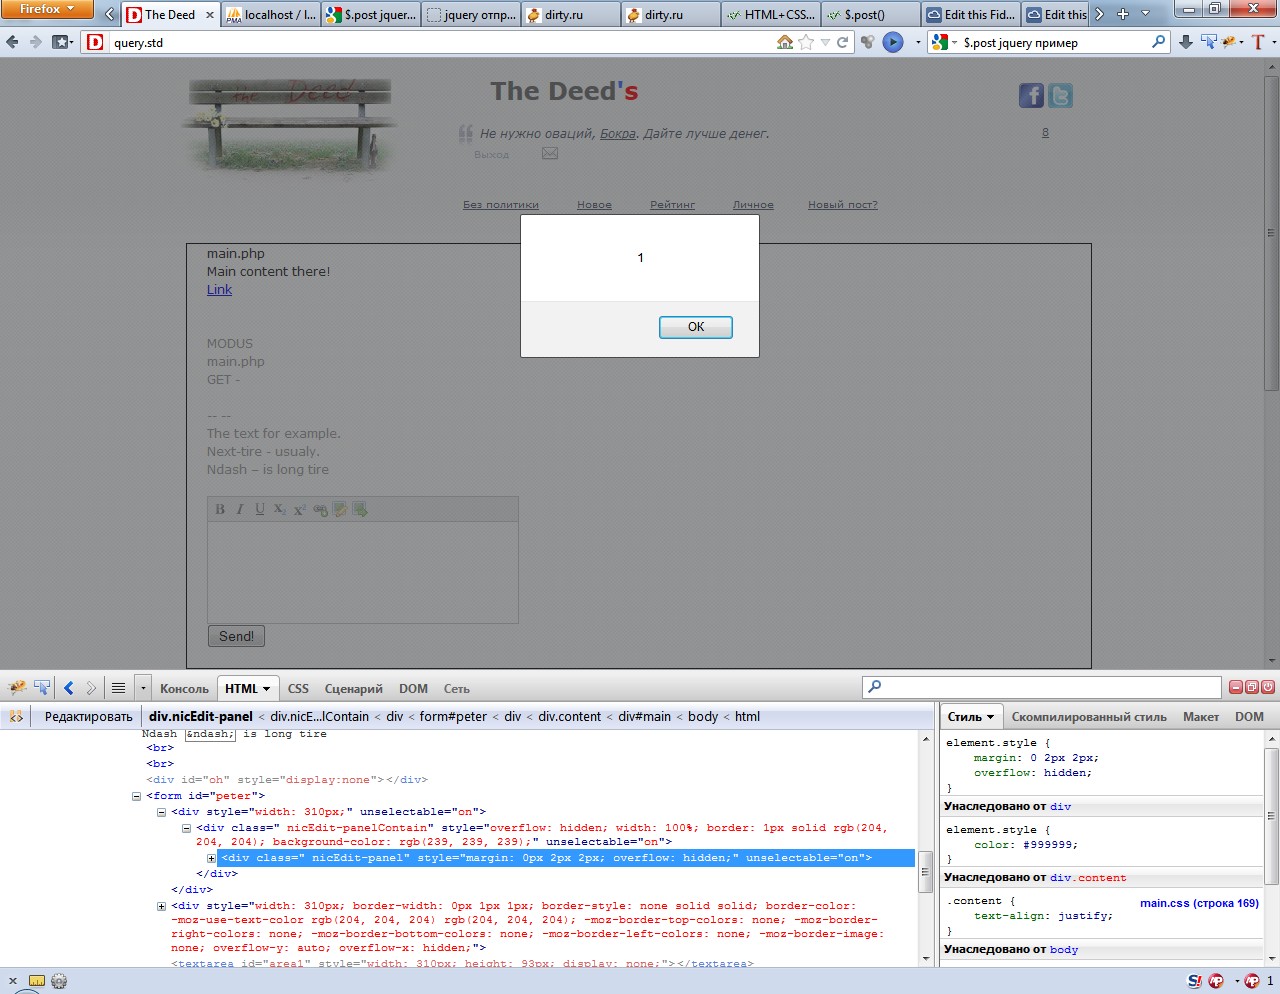This screenshot has width=1280, height=994.
Task: Click the blue Link hyperlink
Action: [219, 289]
